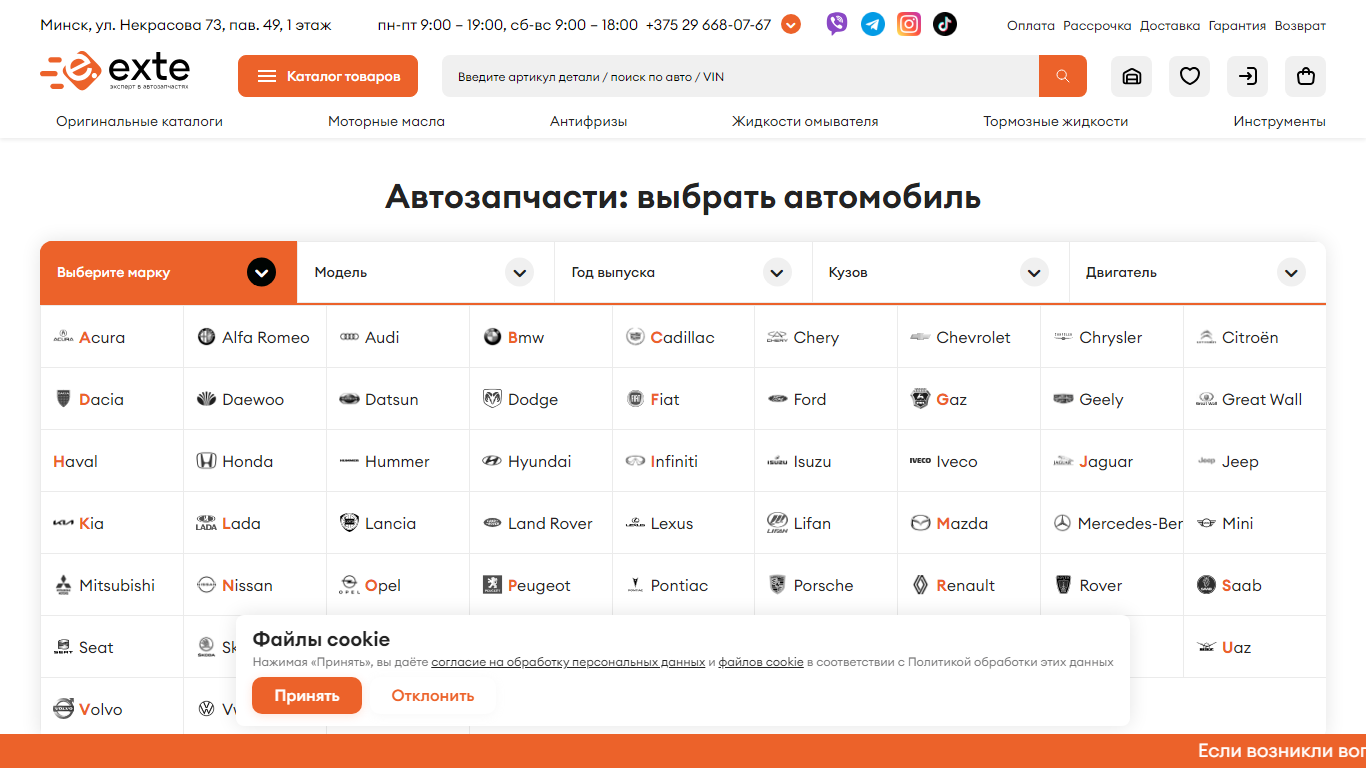Open Инструменты category
This screenshot has height=768, width=1366.
click(x=1279, y=122)
